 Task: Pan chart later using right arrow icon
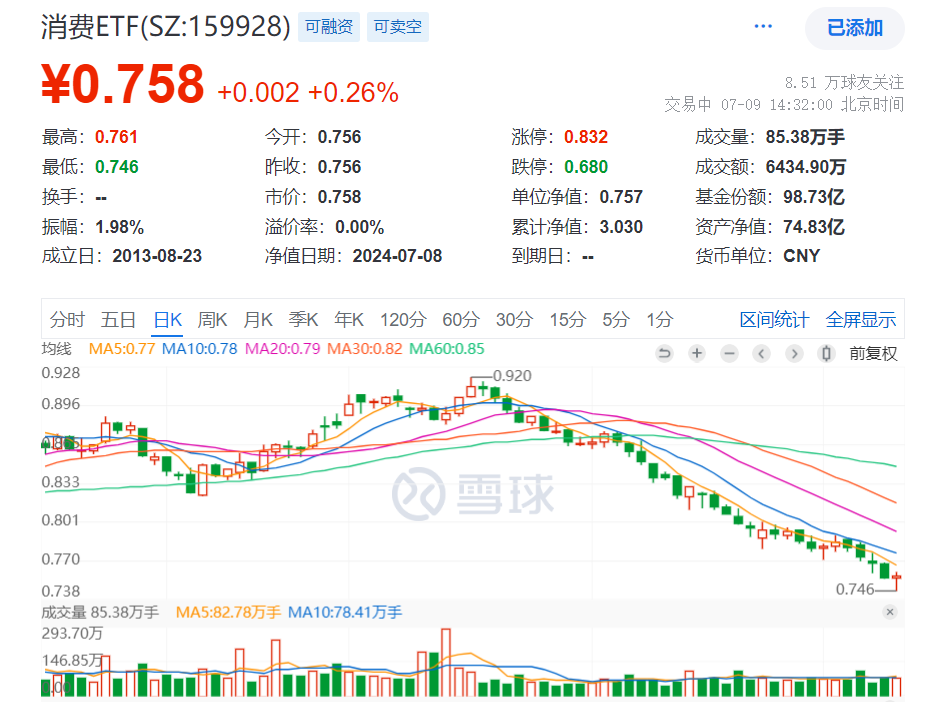[793, 353]
